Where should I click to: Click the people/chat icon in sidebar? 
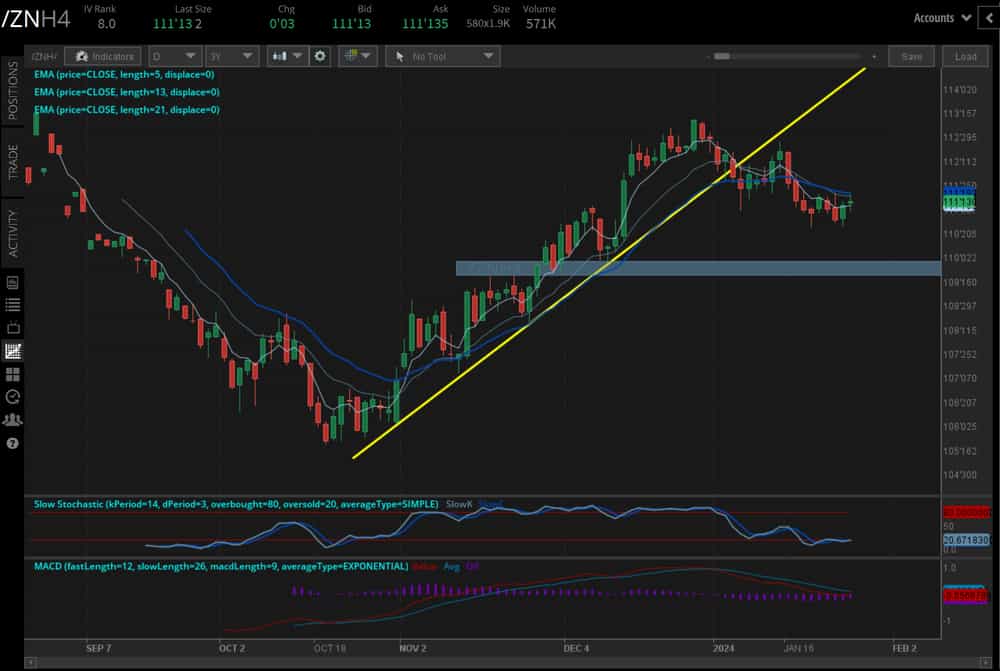tap(12, 420)
